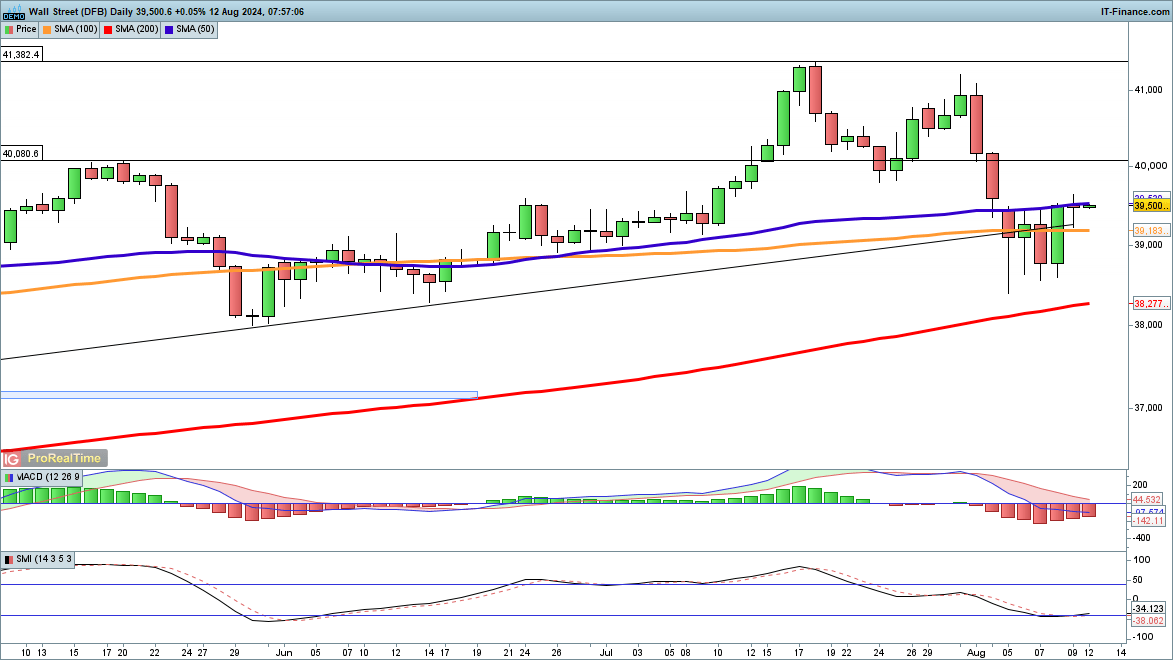Screen dimensions: 1173x660
Task: Open the SMI (14 3 5 3) panel label
Action: point(44,559)
